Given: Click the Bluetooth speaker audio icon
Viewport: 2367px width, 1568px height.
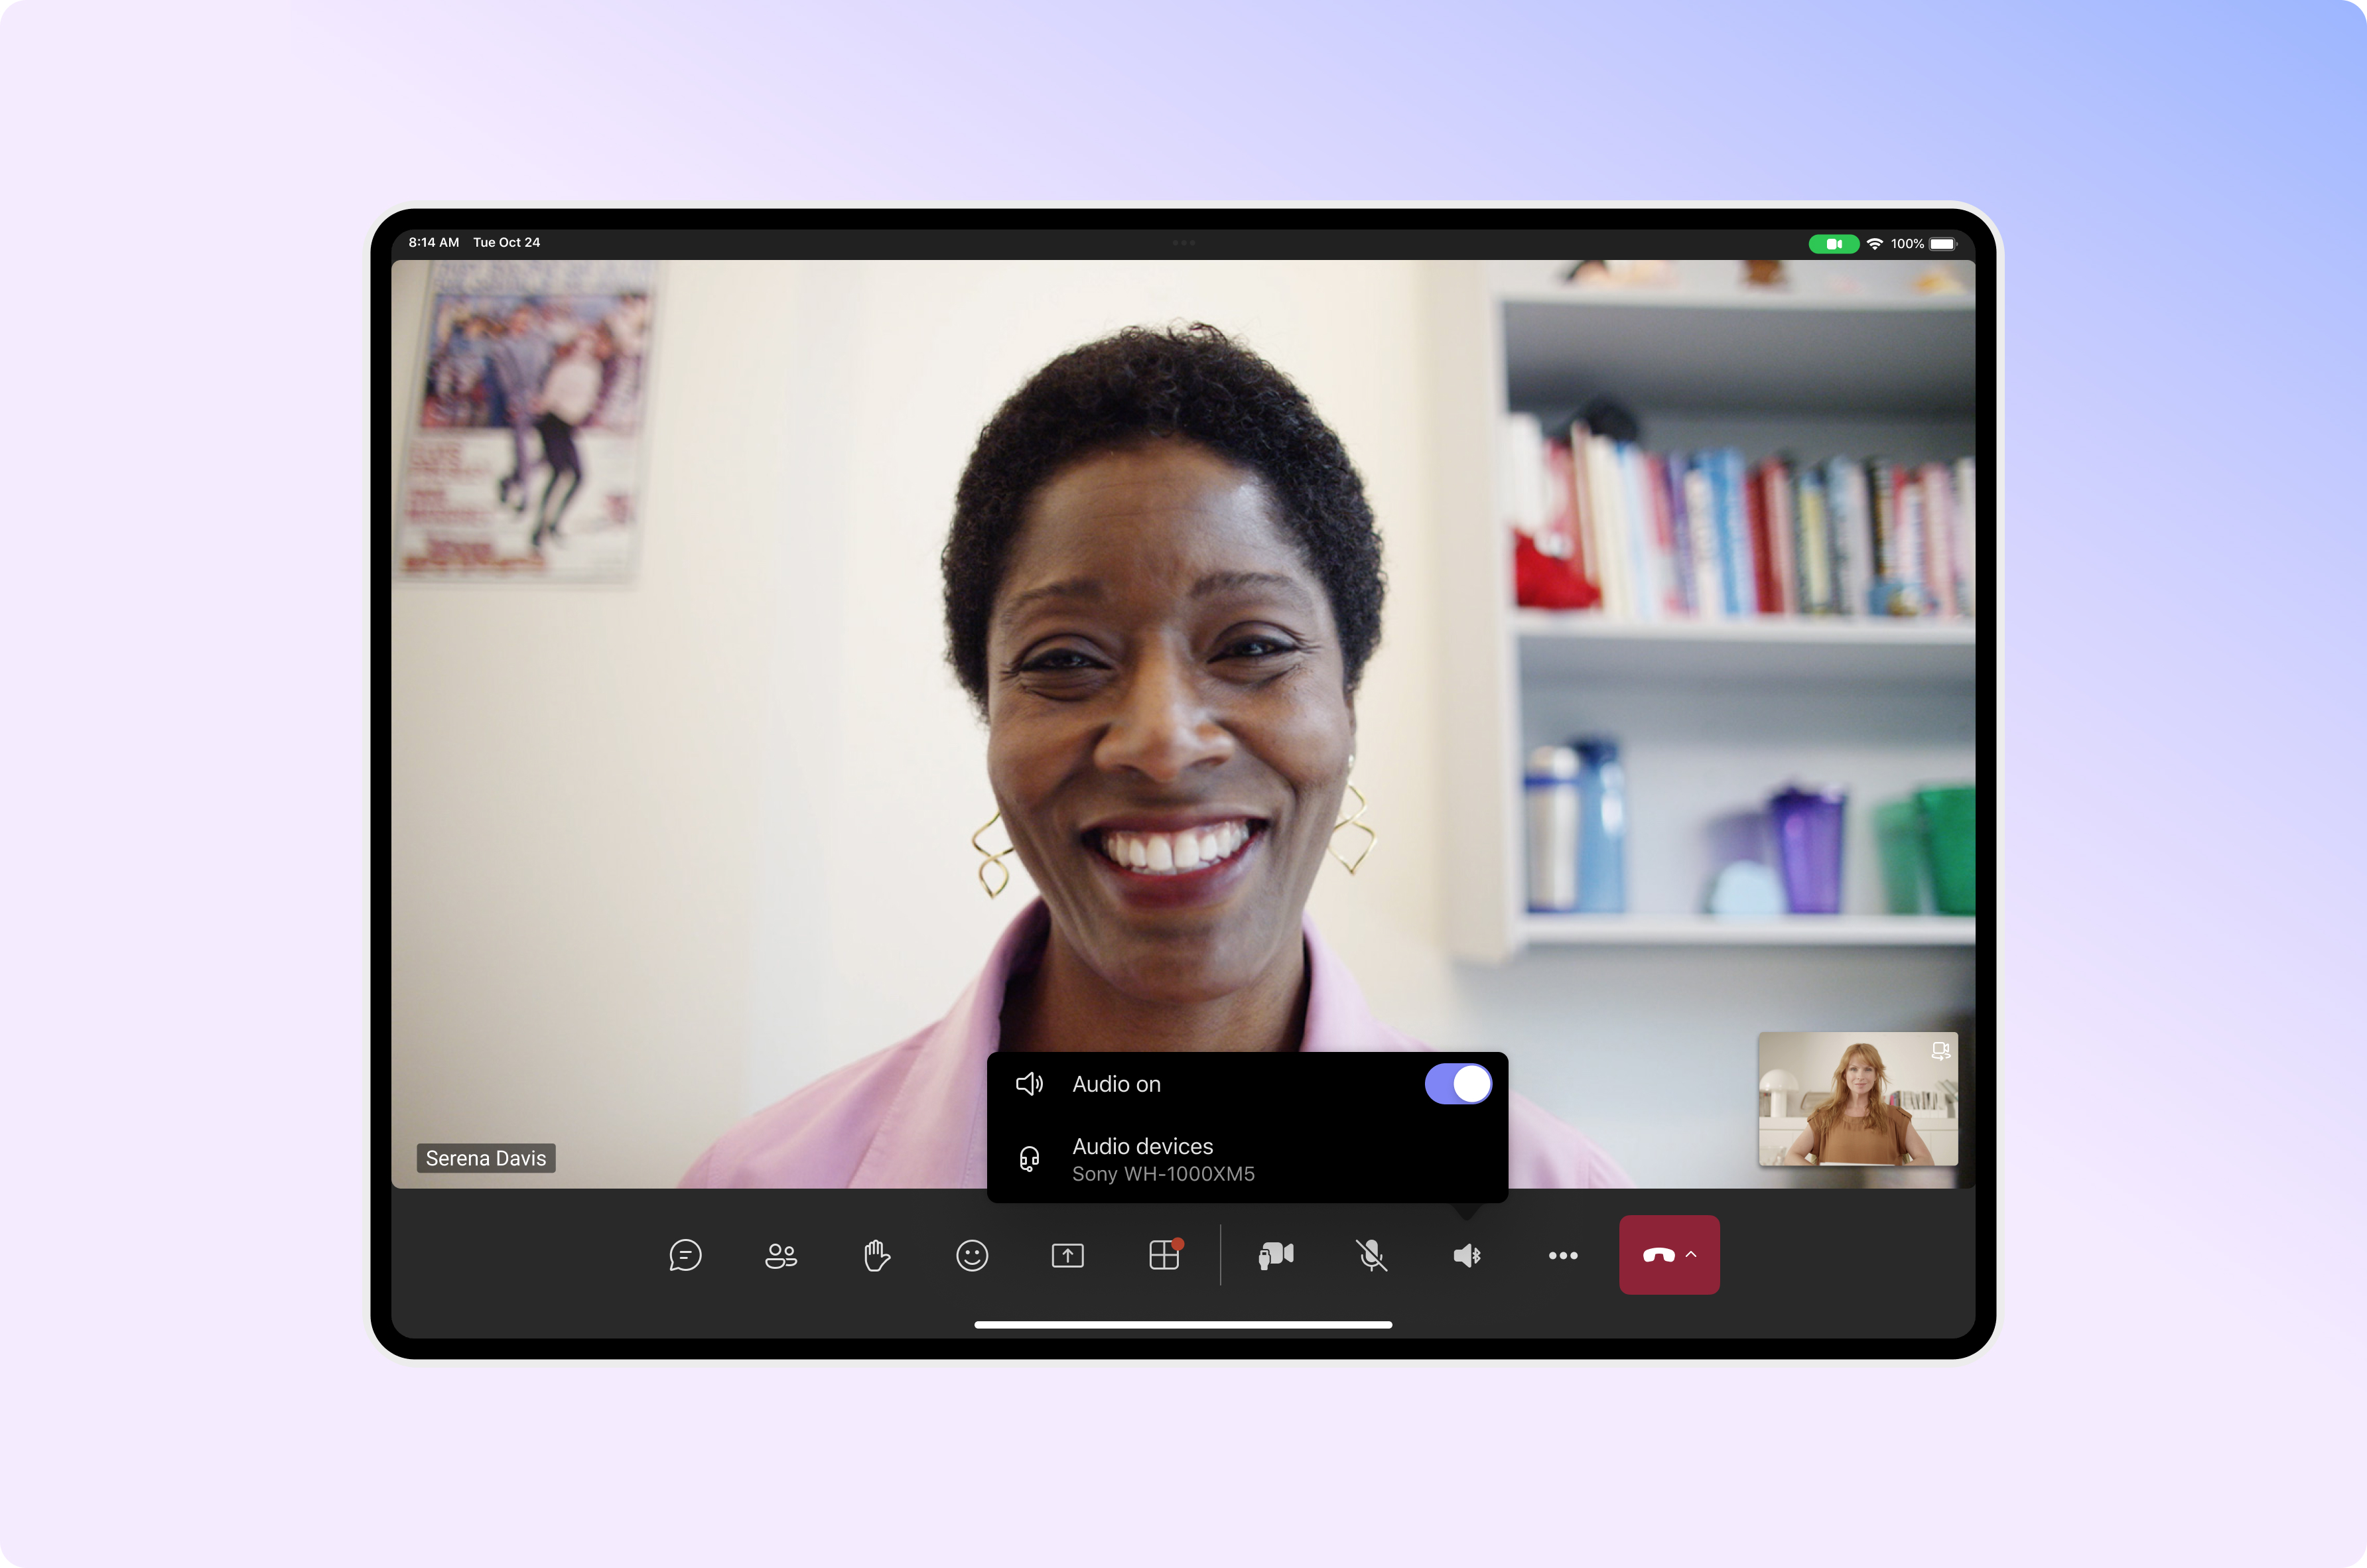Looking at the screenshot, I should pyautogui.click(x=1467, y=1255).
